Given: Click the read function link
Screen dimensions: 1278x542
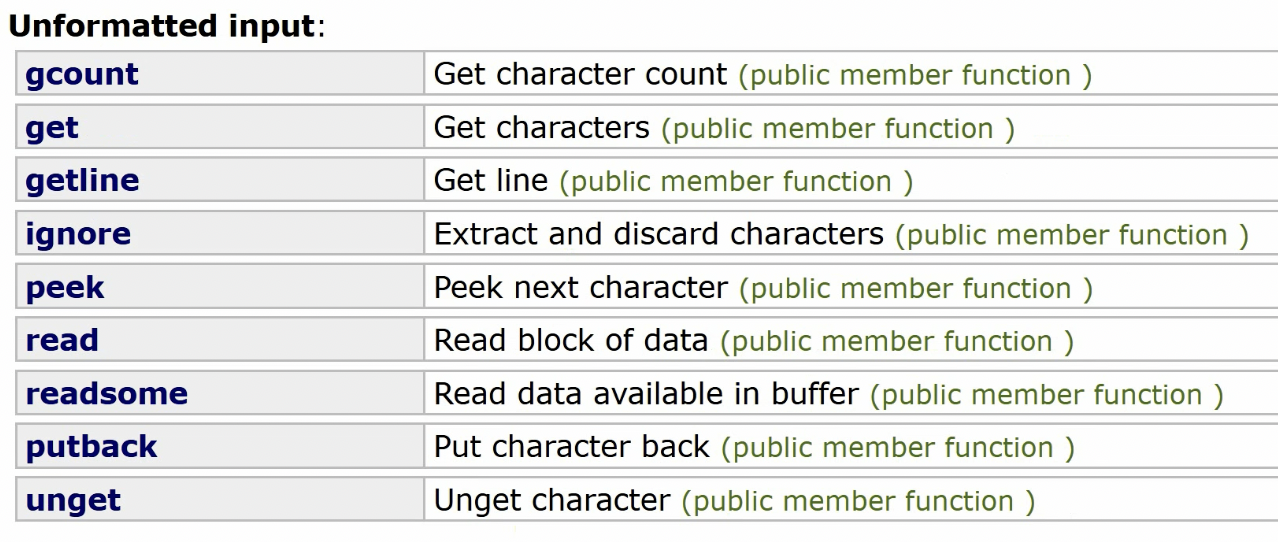Looking at the screenshot, I should pyautogui.click(x=62, y=341).
